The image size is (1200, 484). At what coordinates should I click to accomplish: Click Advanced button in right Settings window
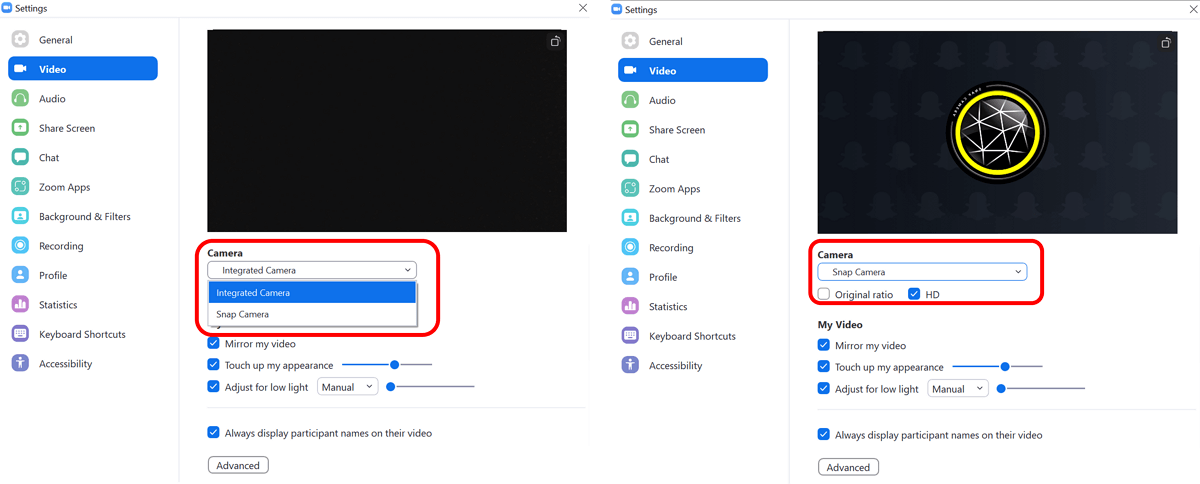pyautogui.click(x=848, y=467)
